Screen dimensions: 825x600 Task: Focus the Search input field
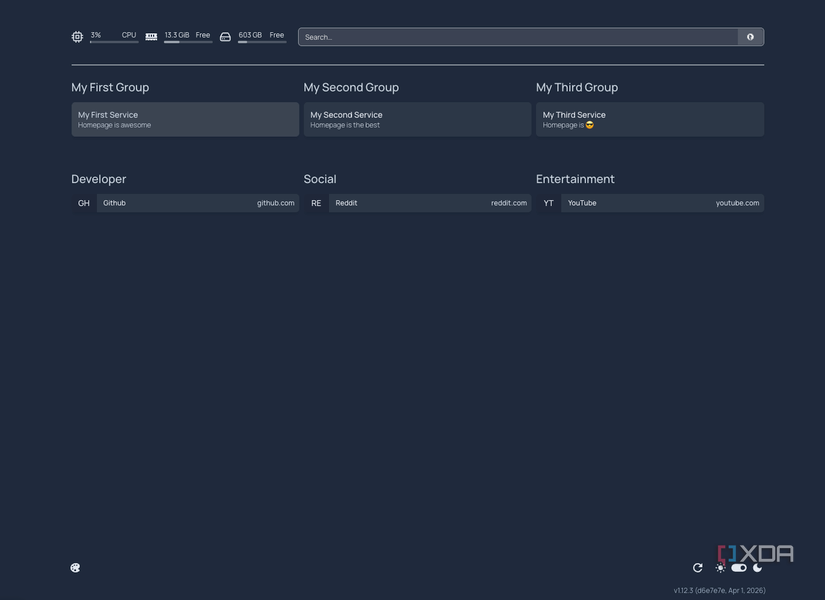click(518, 37)
